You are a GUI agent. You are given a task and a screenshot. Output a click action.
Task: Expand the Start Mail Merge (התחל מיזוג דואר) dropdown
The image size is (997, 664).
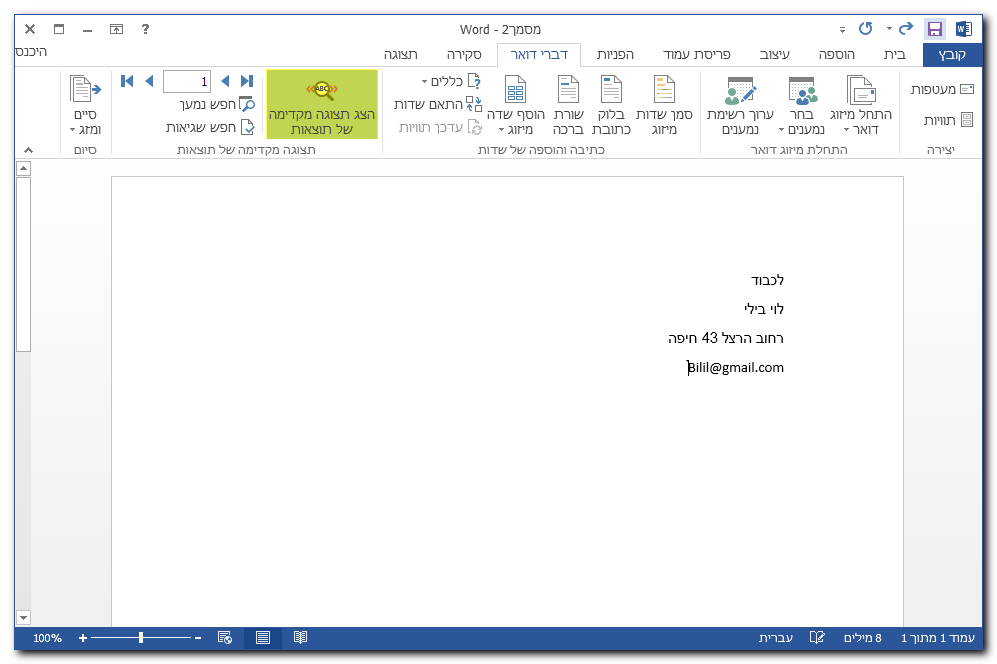[861, 106]
